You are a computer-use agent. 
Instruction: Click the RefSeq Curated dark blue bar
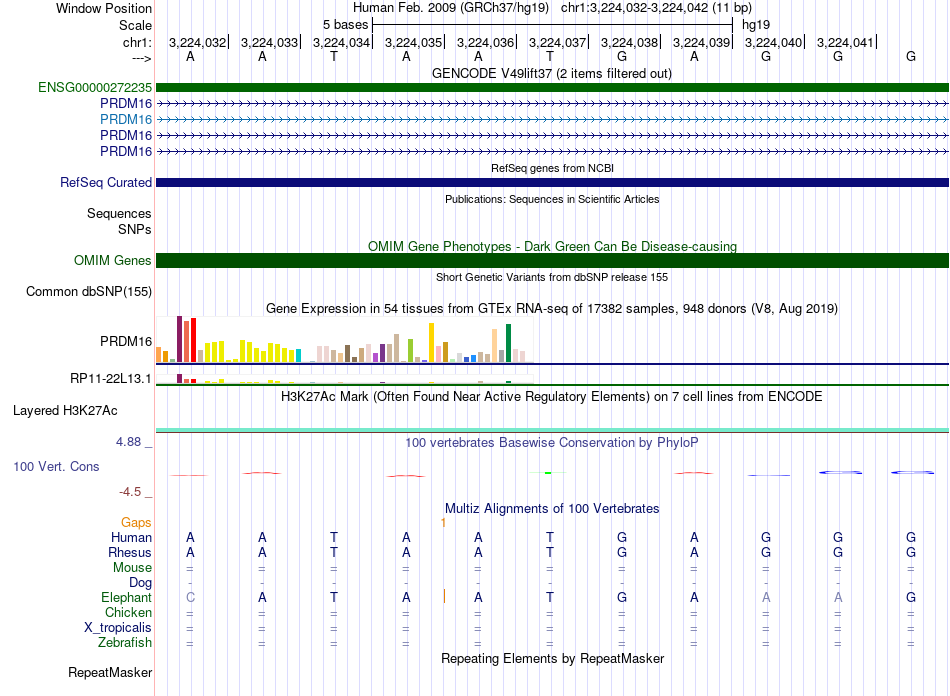(x=552, y=182)
